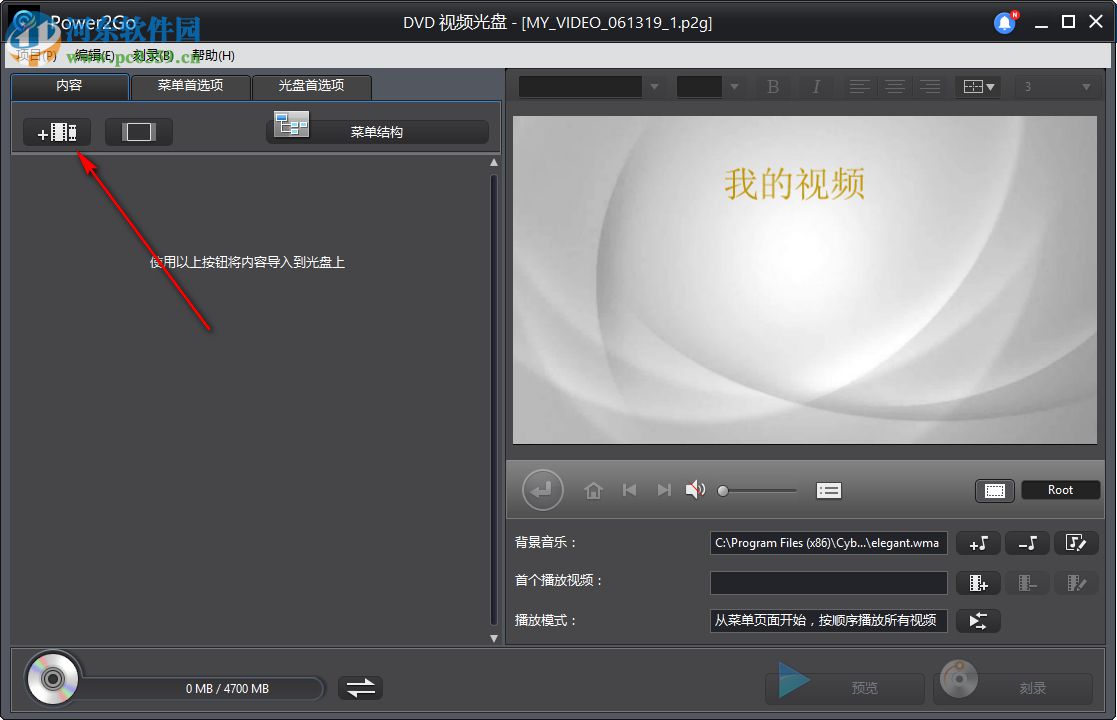Add background music with the +note icon
Viewport: 1117px width, 720px height.
tap(978, 543)
